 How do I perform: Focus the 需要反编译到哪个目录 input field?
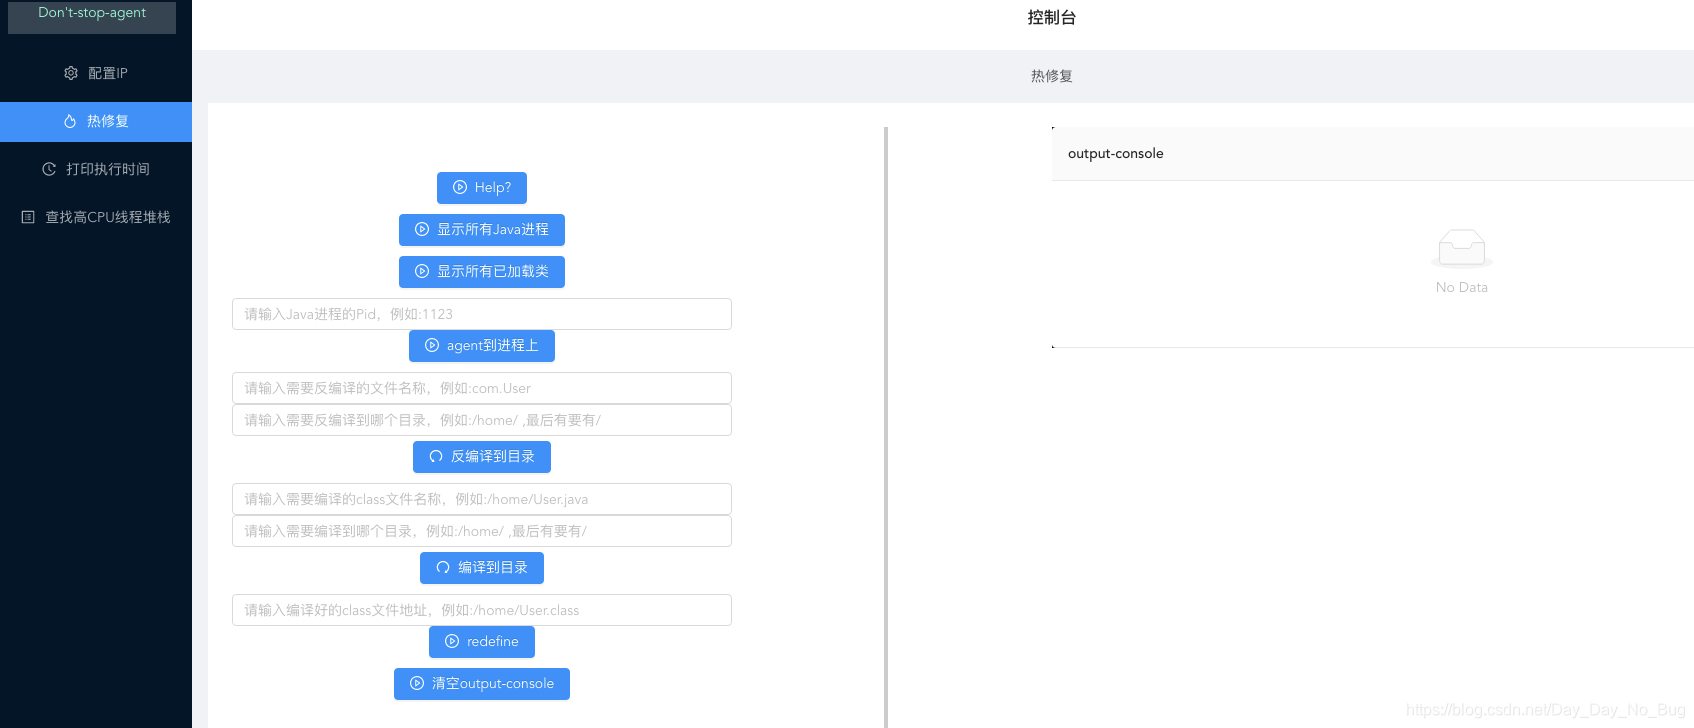[482, 419]
